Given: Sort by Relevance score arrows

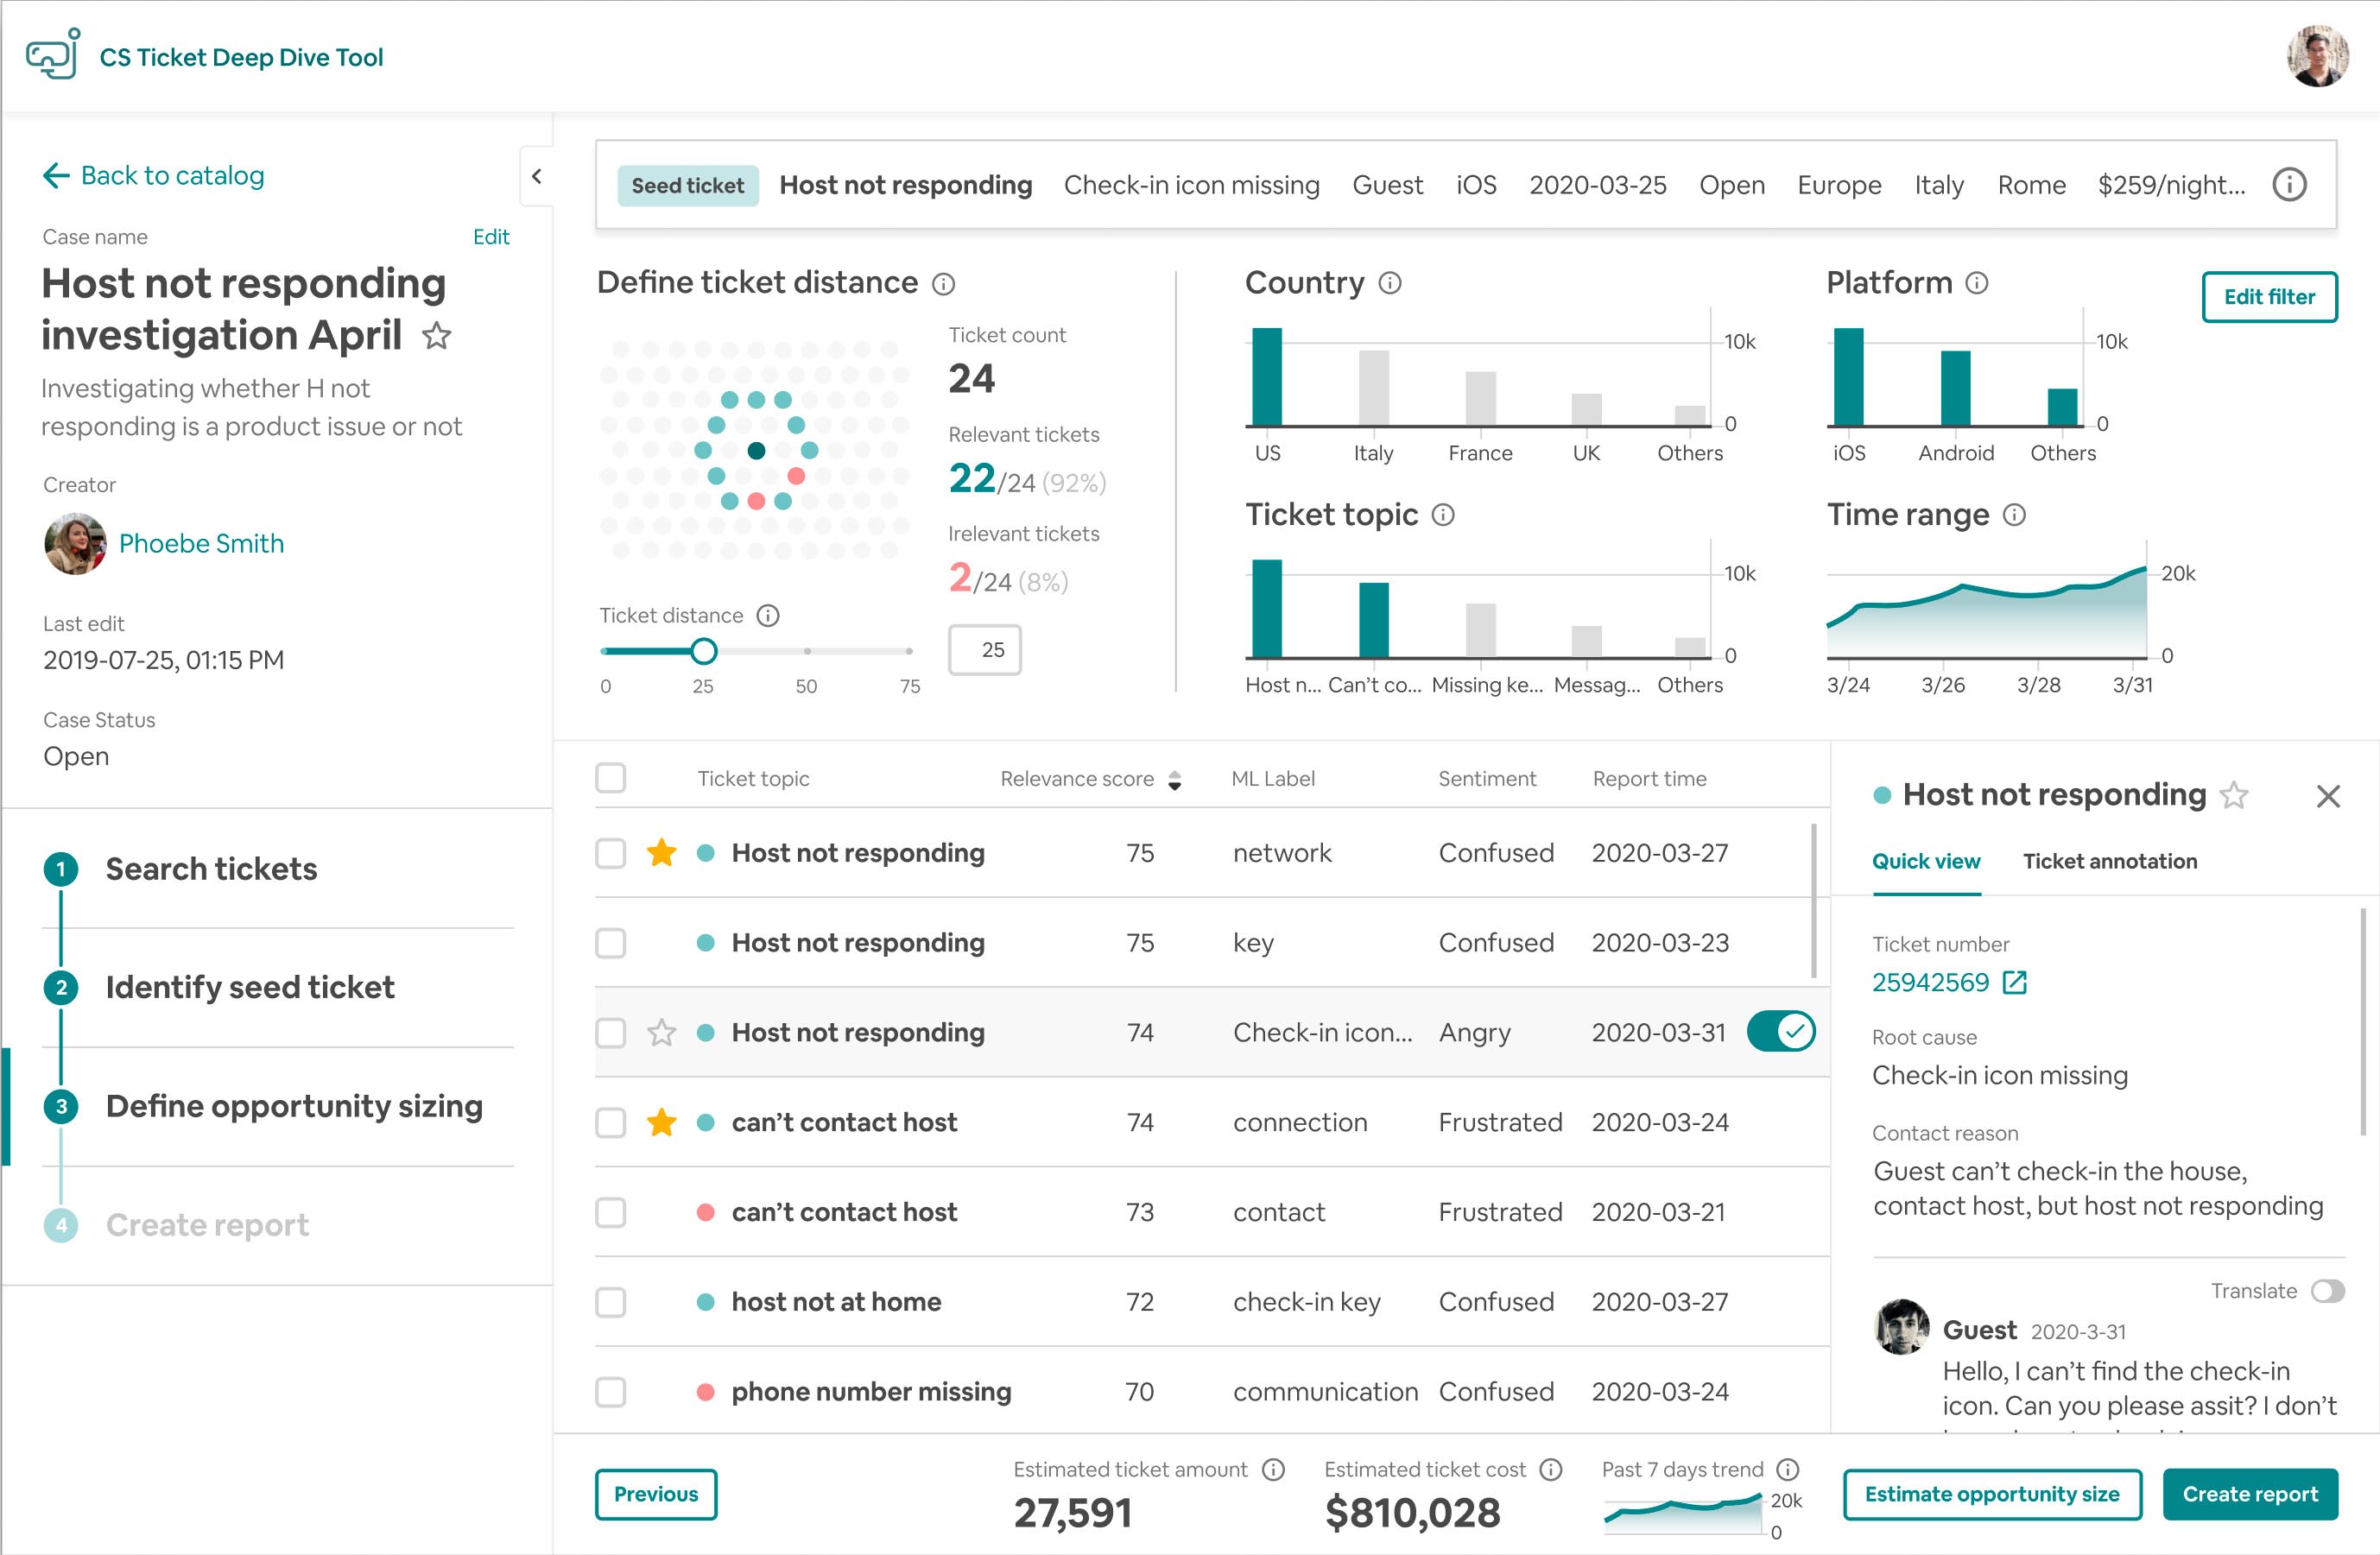Looking at the screenshot, I should (1175, 780).
